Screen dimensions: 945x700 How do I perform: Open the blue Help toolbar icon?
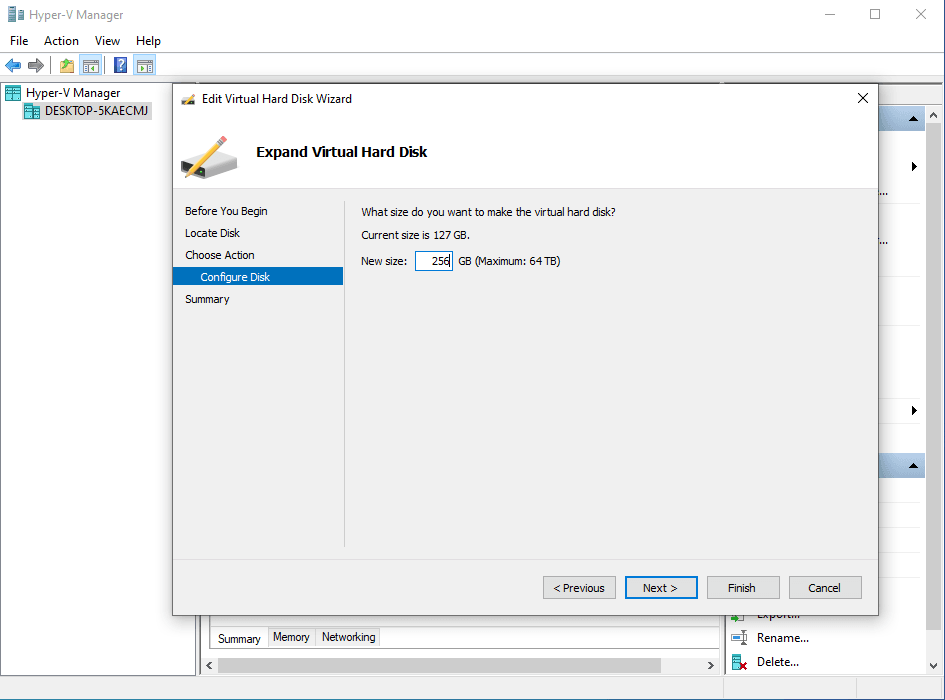(121, 65)
